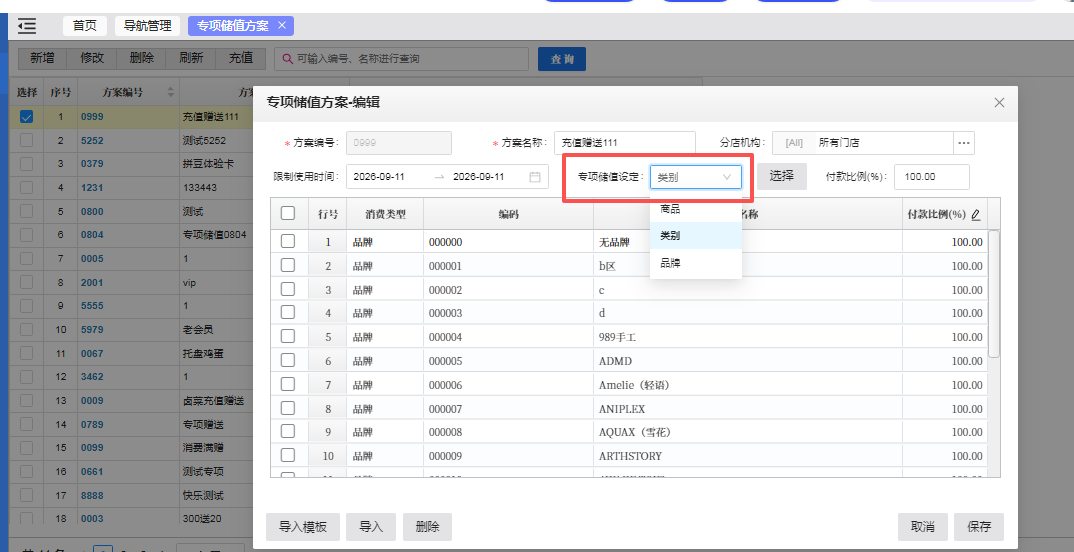The width and height of the screenshot is (1074, 552).
Task: Click the 000003 code cell
Action: 509,313
